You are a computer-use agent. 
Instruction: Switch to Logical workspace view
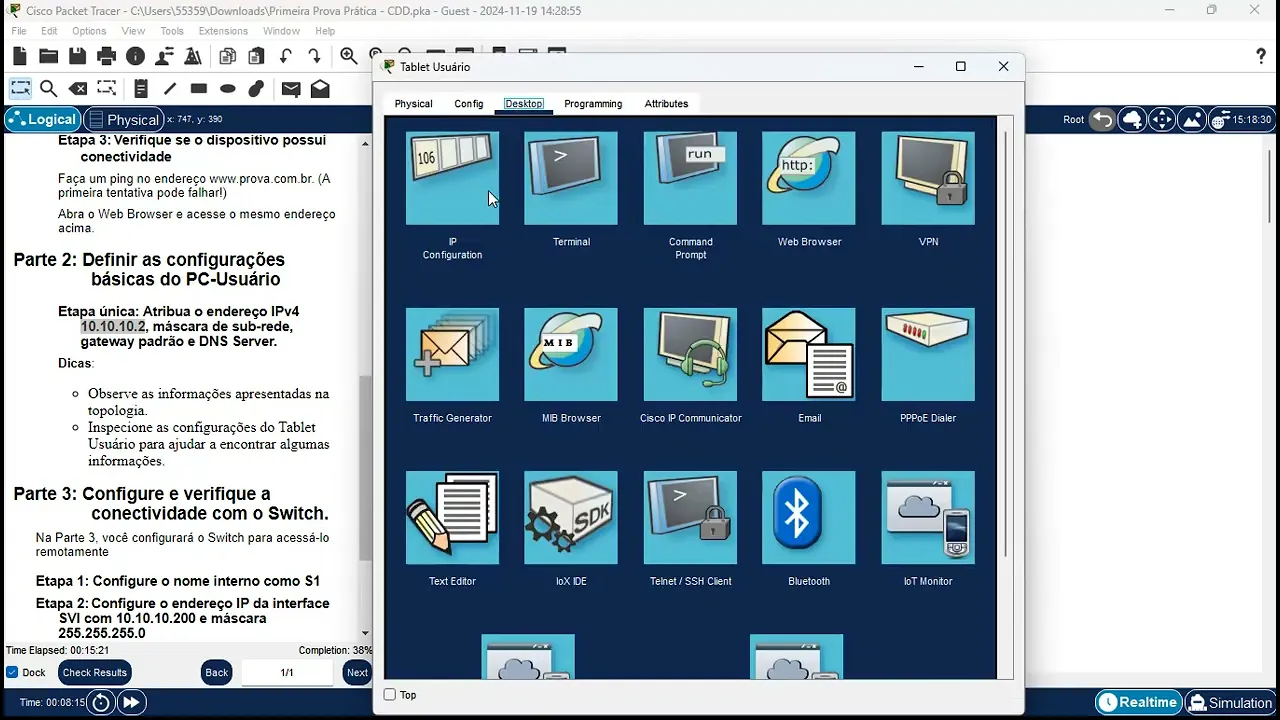[x=42, y=119]
